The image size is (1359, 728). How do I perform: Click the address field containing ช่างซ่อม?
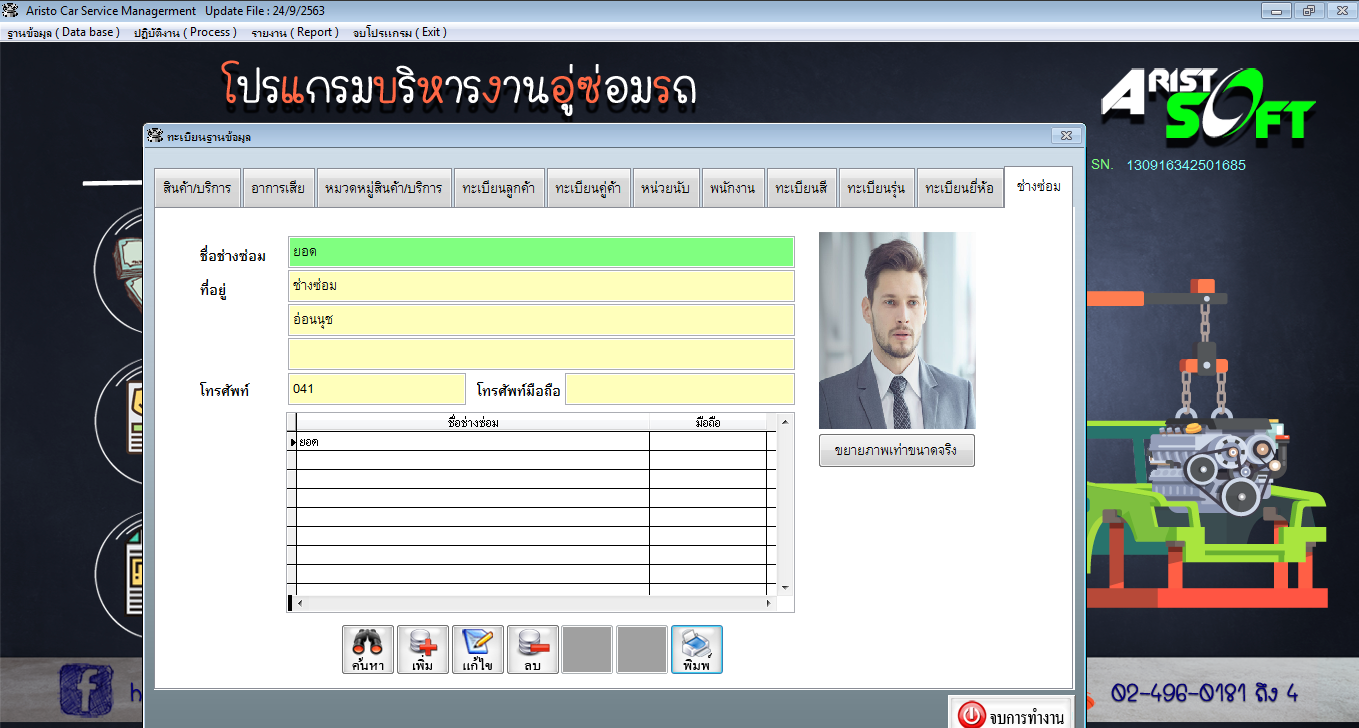coord(541,286)
